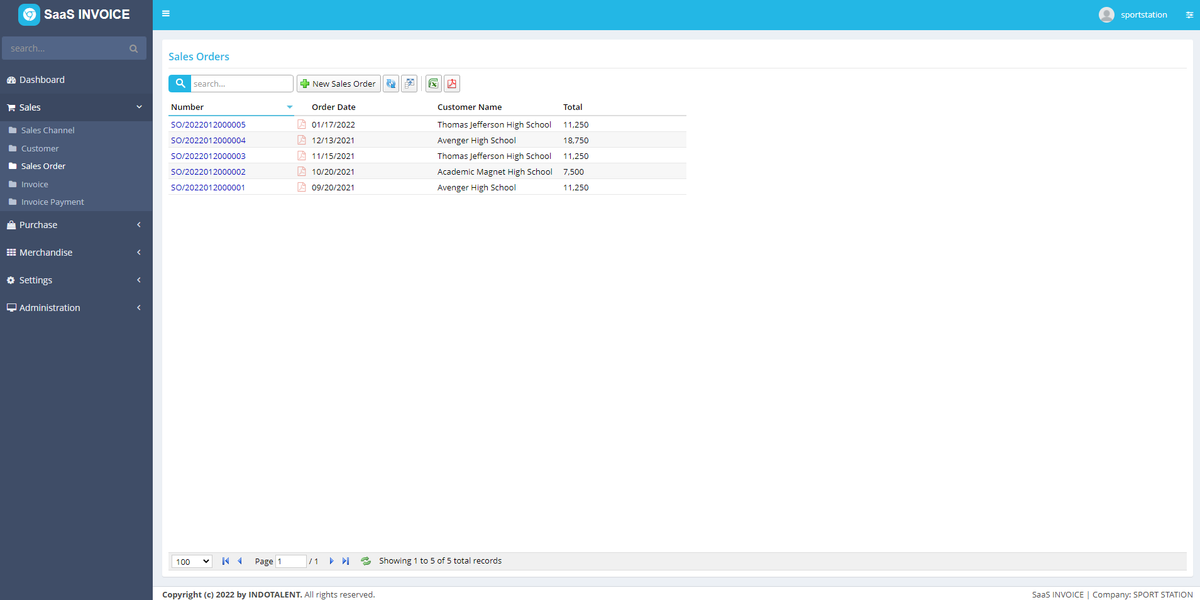Export sales orders to PDF

(451, 83)
